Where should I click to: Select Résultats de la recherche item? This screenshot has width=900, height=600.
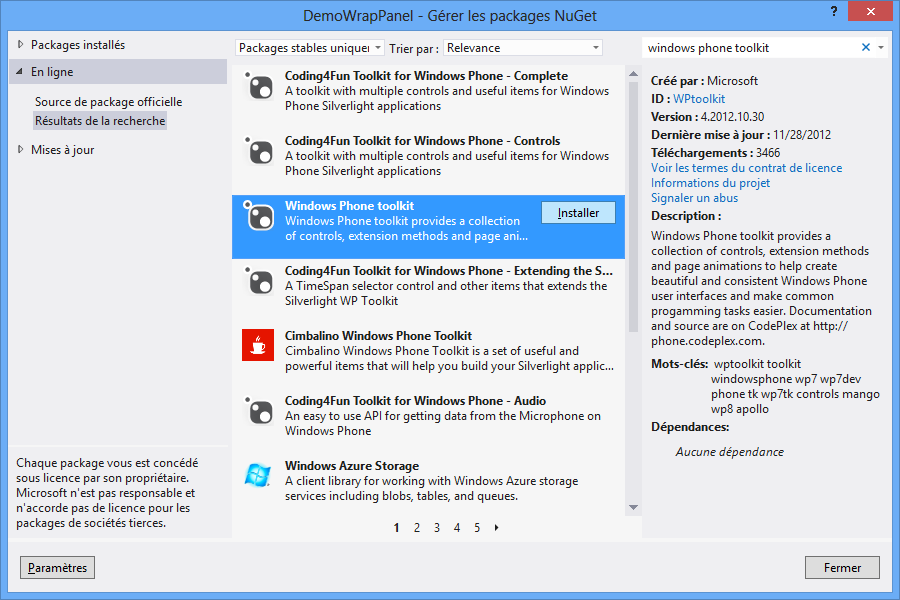tap(100, 121)
